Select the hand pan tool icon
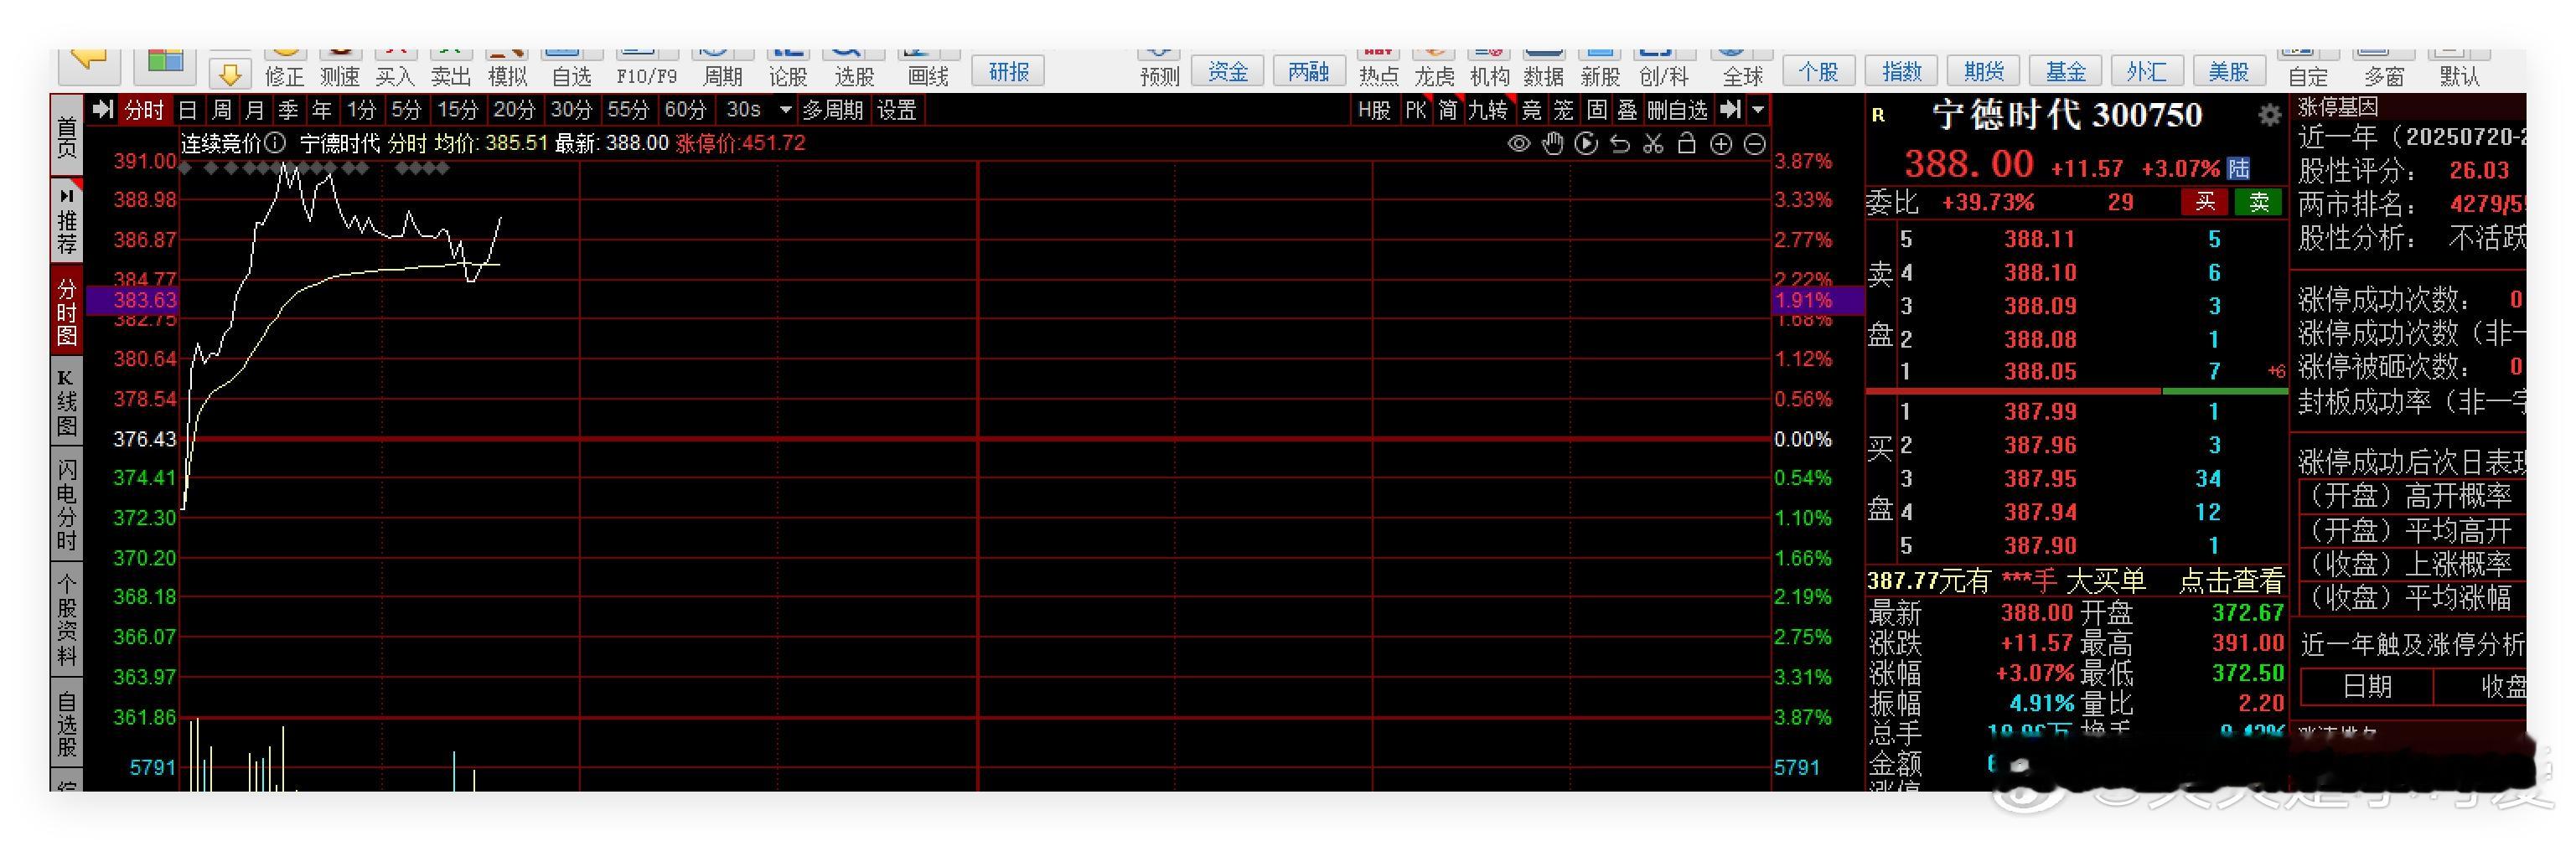2576x841 pixels. [x=1552, y=144]
